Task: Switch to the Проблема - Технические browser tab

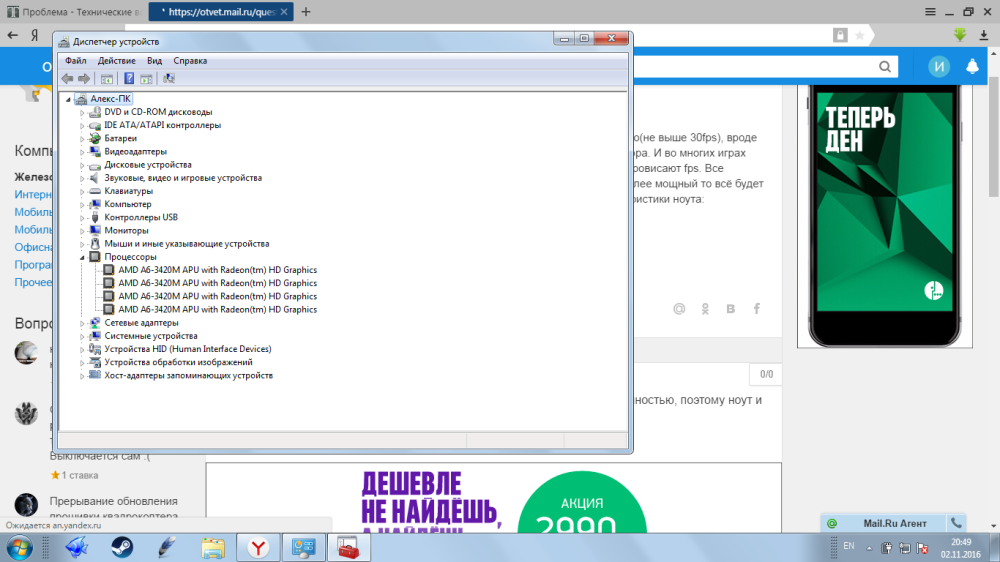Action: coord(74,11)
